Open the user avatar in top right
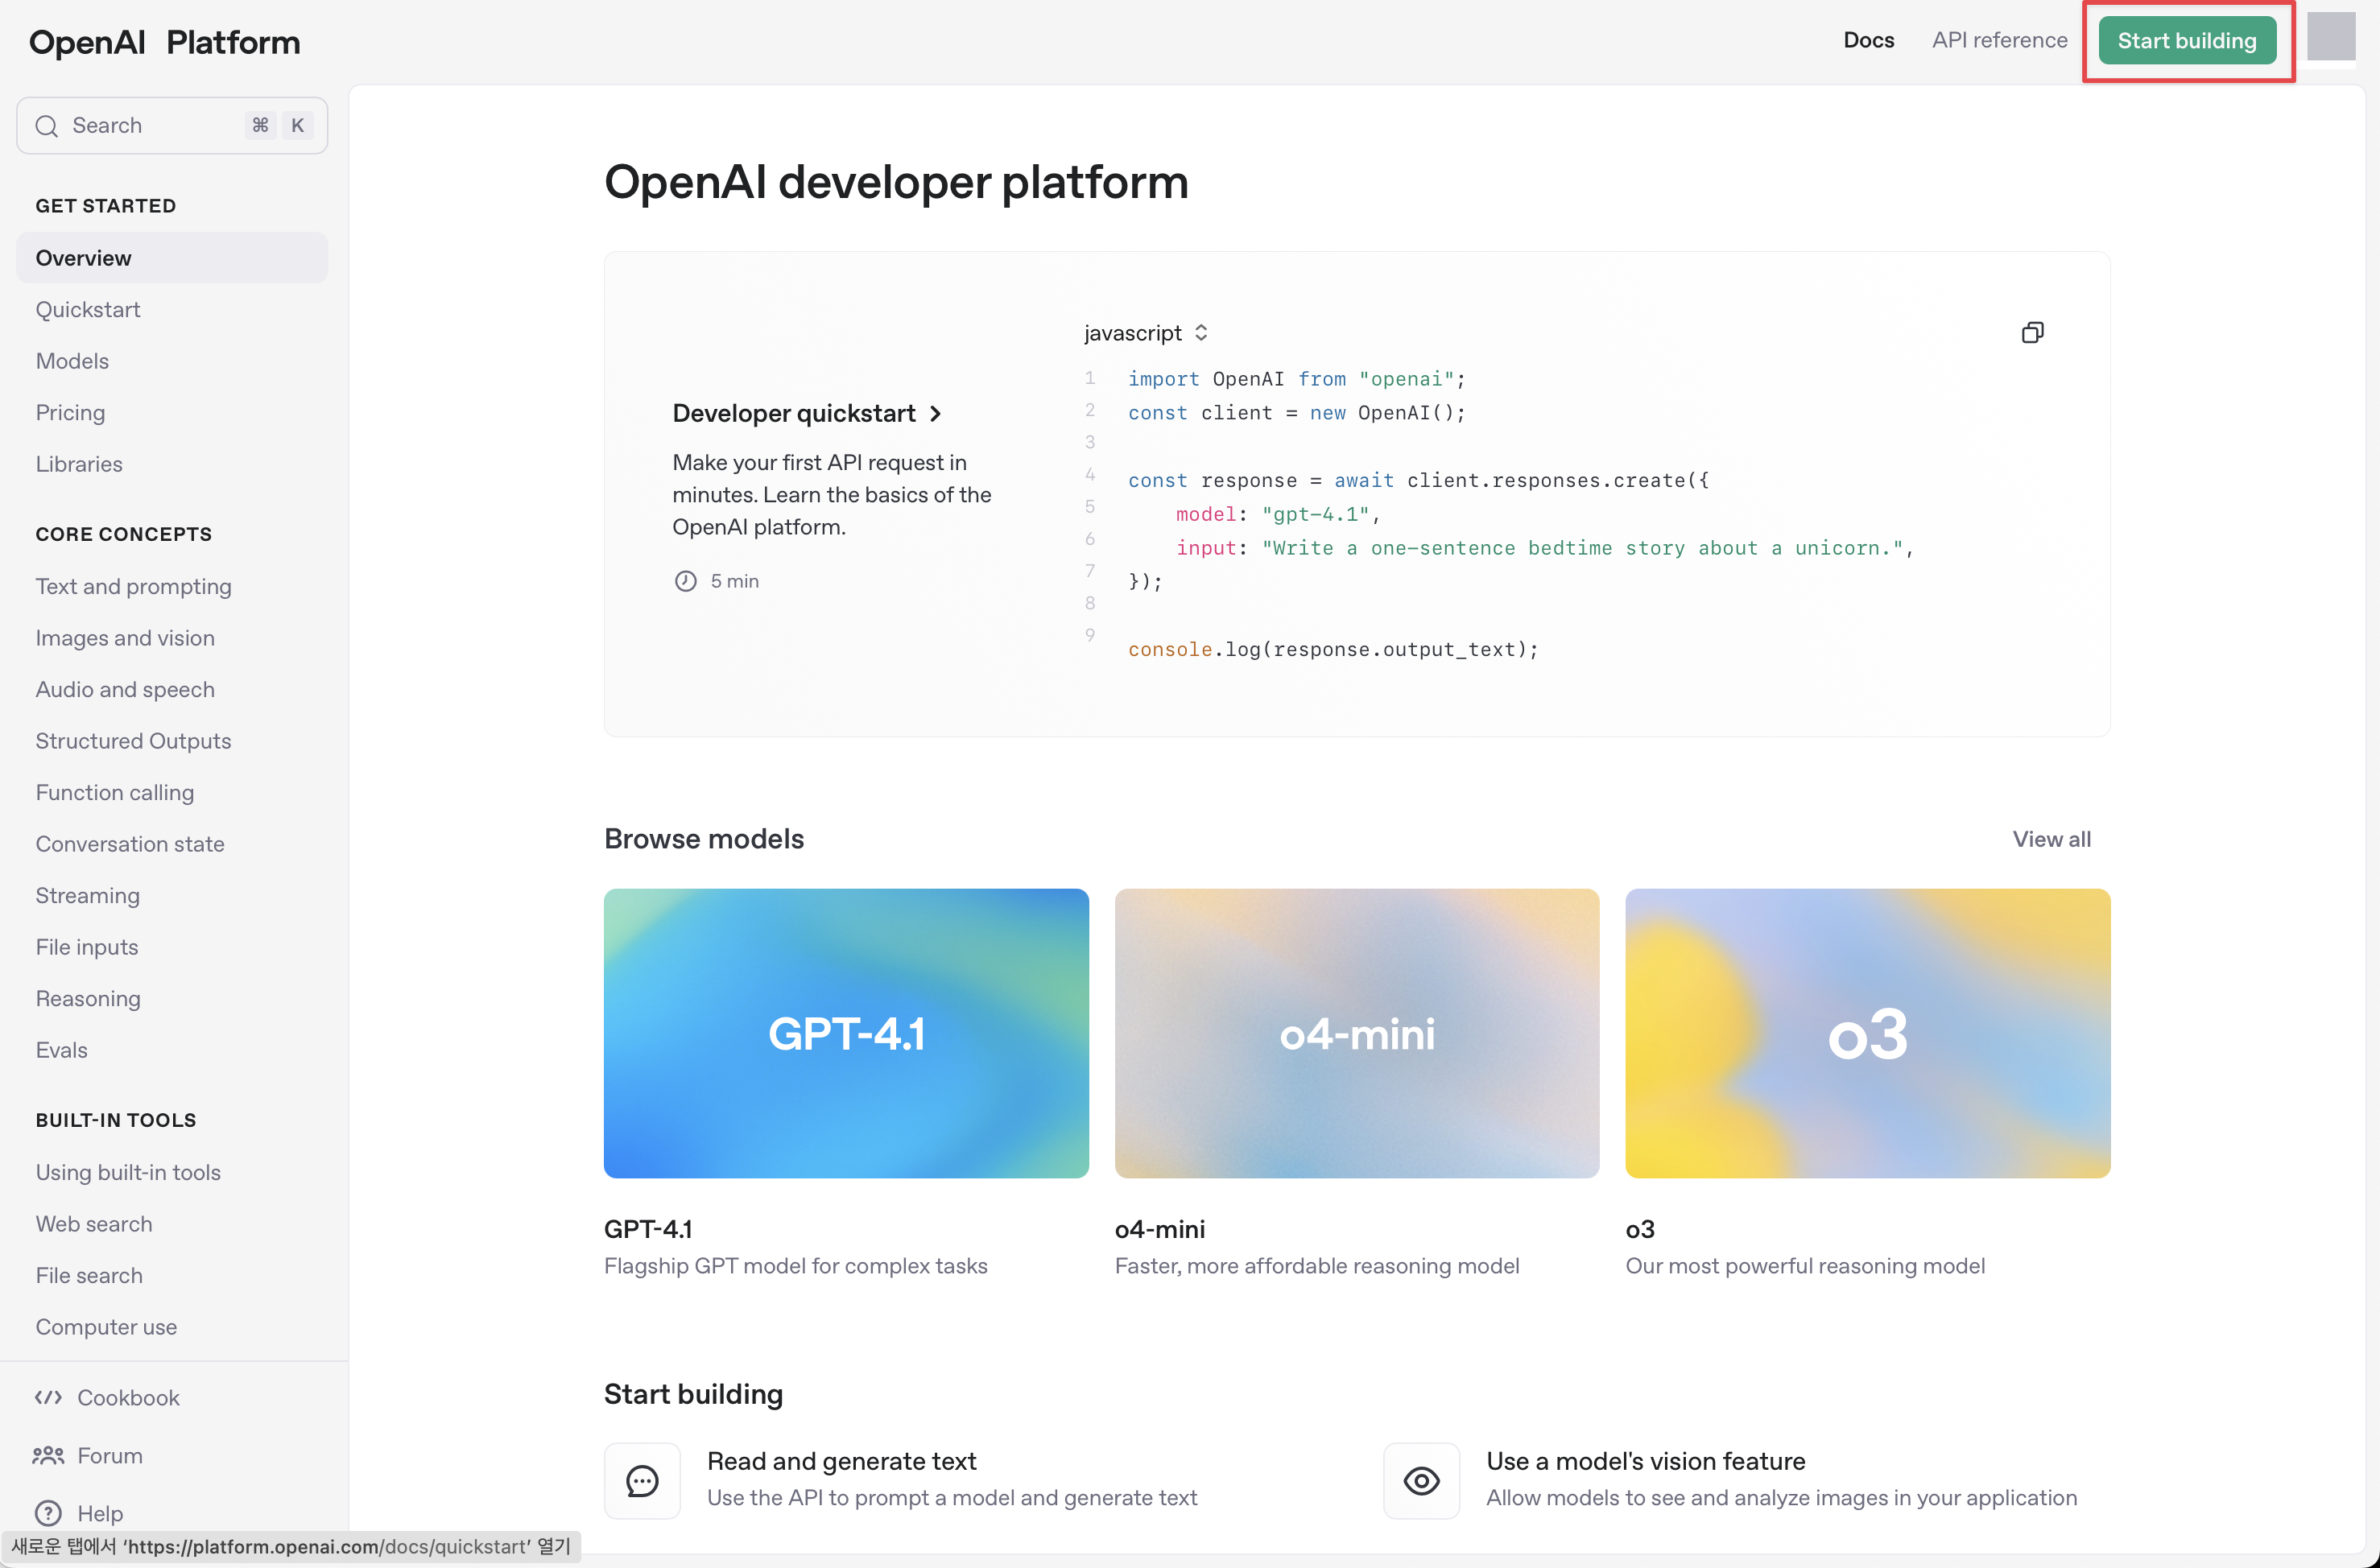Image resolution: width=2380 pixels, height=1568 pixels. tap(2330, 38)
